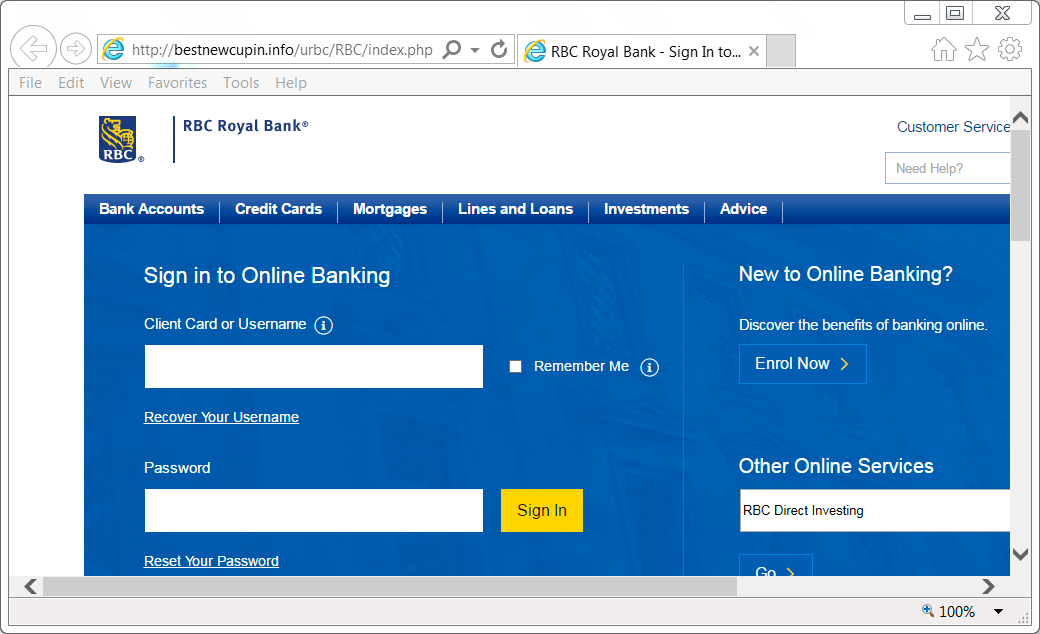Open the View menu

pos(116,83)
